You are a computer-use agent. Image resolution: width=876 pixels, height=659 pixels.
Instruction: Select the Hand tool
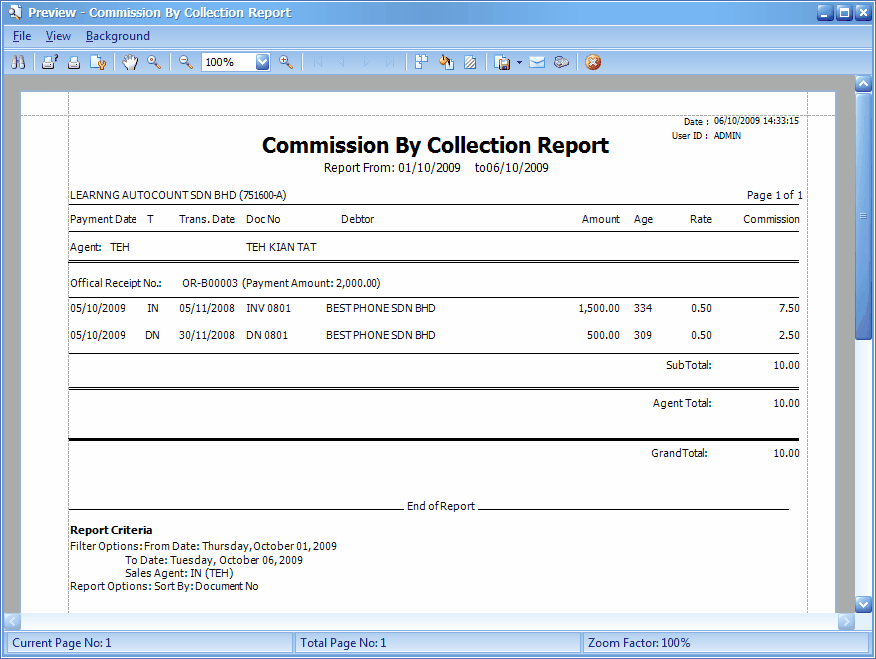pos(130,62)
